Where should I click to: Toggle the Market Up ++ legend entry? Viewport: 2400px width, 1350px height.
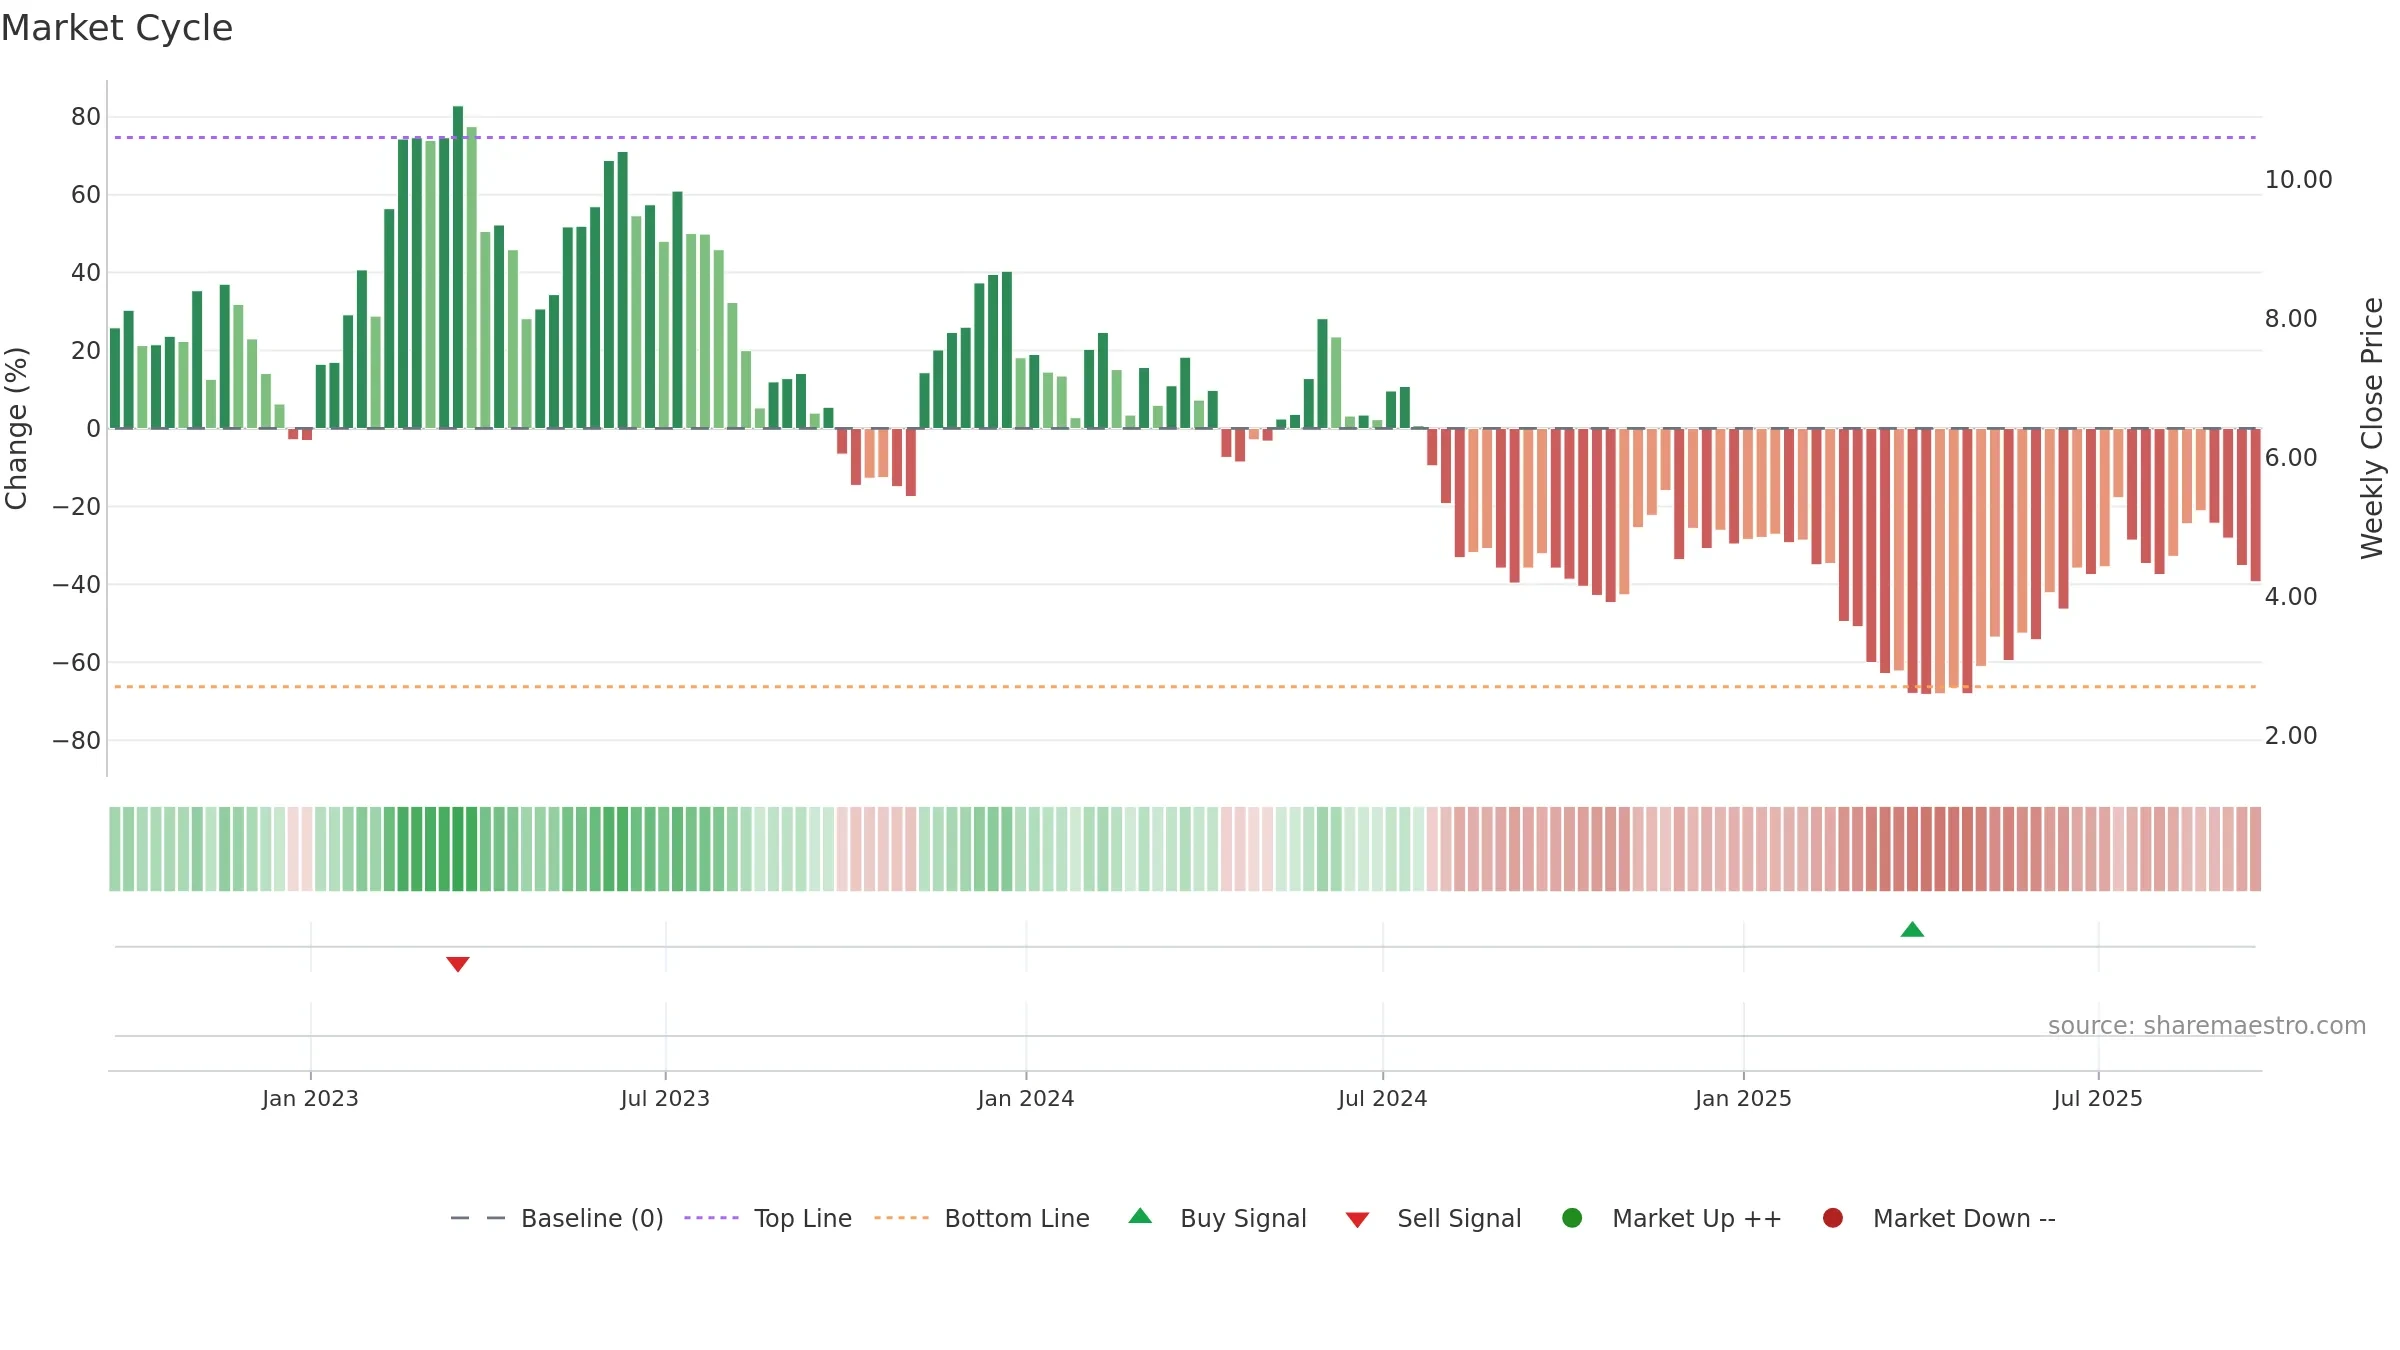click(x=1672, y=1218)
